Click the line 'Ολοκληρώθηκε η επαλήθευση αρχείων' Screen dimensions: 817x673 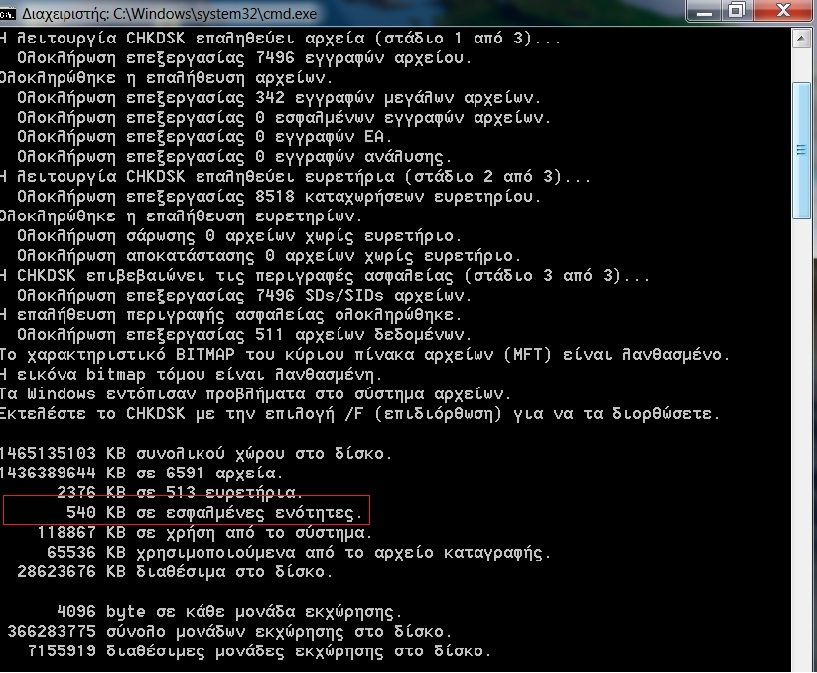166,78
